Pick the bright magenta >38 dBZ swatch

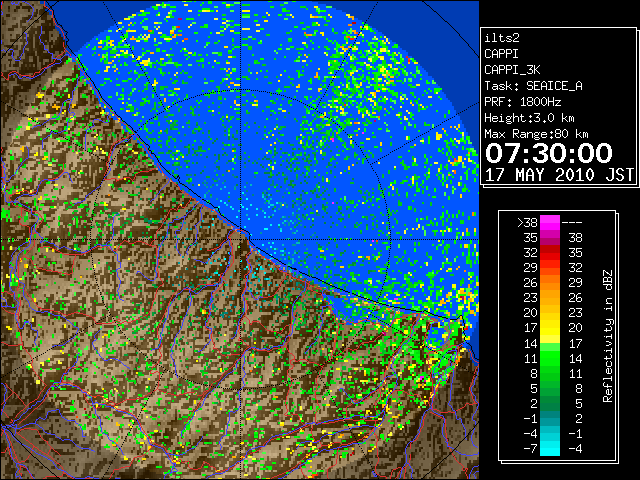(x=550, y=222)
